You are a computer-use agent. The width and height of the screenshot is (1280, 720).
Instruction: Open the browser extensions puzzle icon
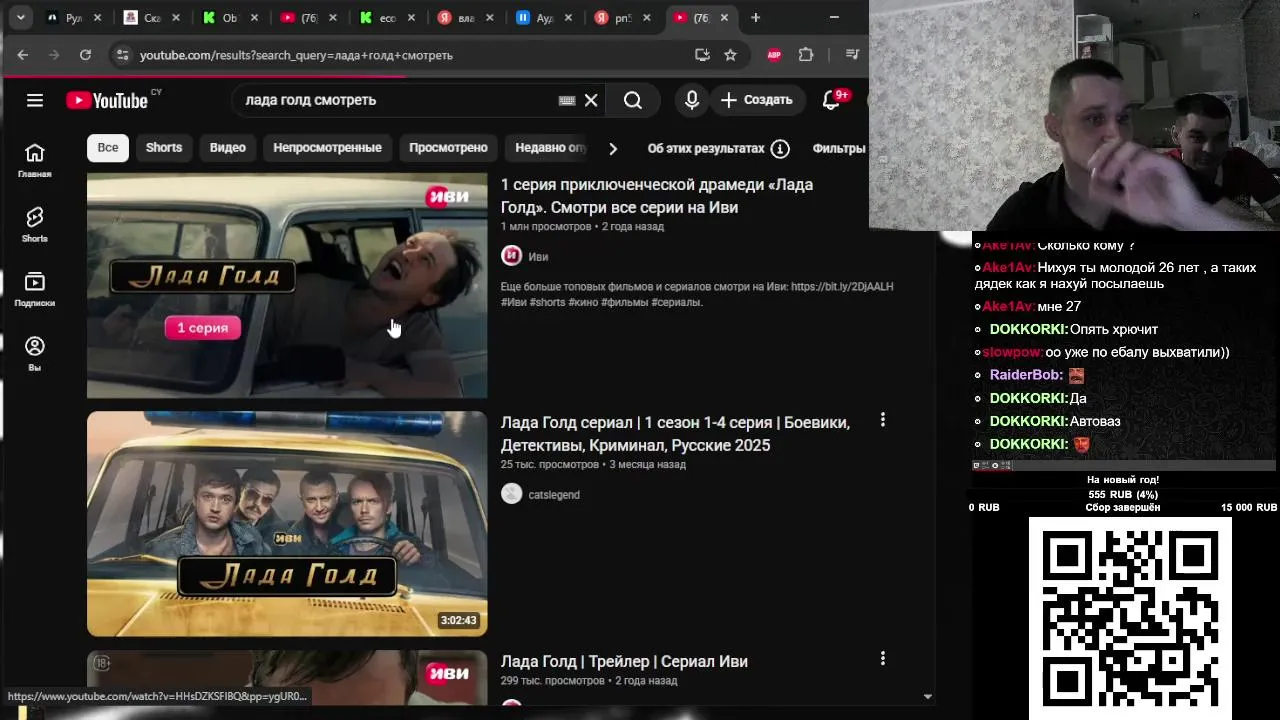tap(806, 55)
